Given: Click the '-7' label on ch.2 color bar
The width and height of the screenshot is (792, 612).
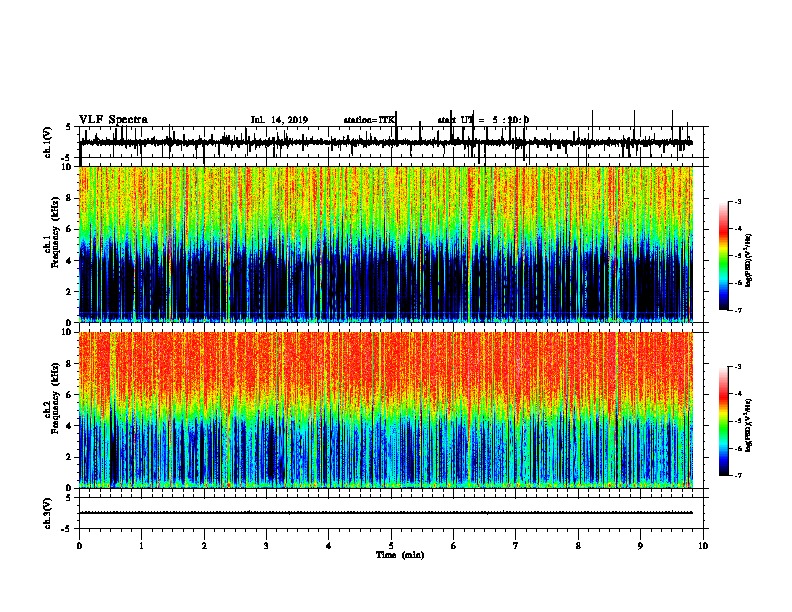Looking at the screenshot, I should [x=738, y=476].
